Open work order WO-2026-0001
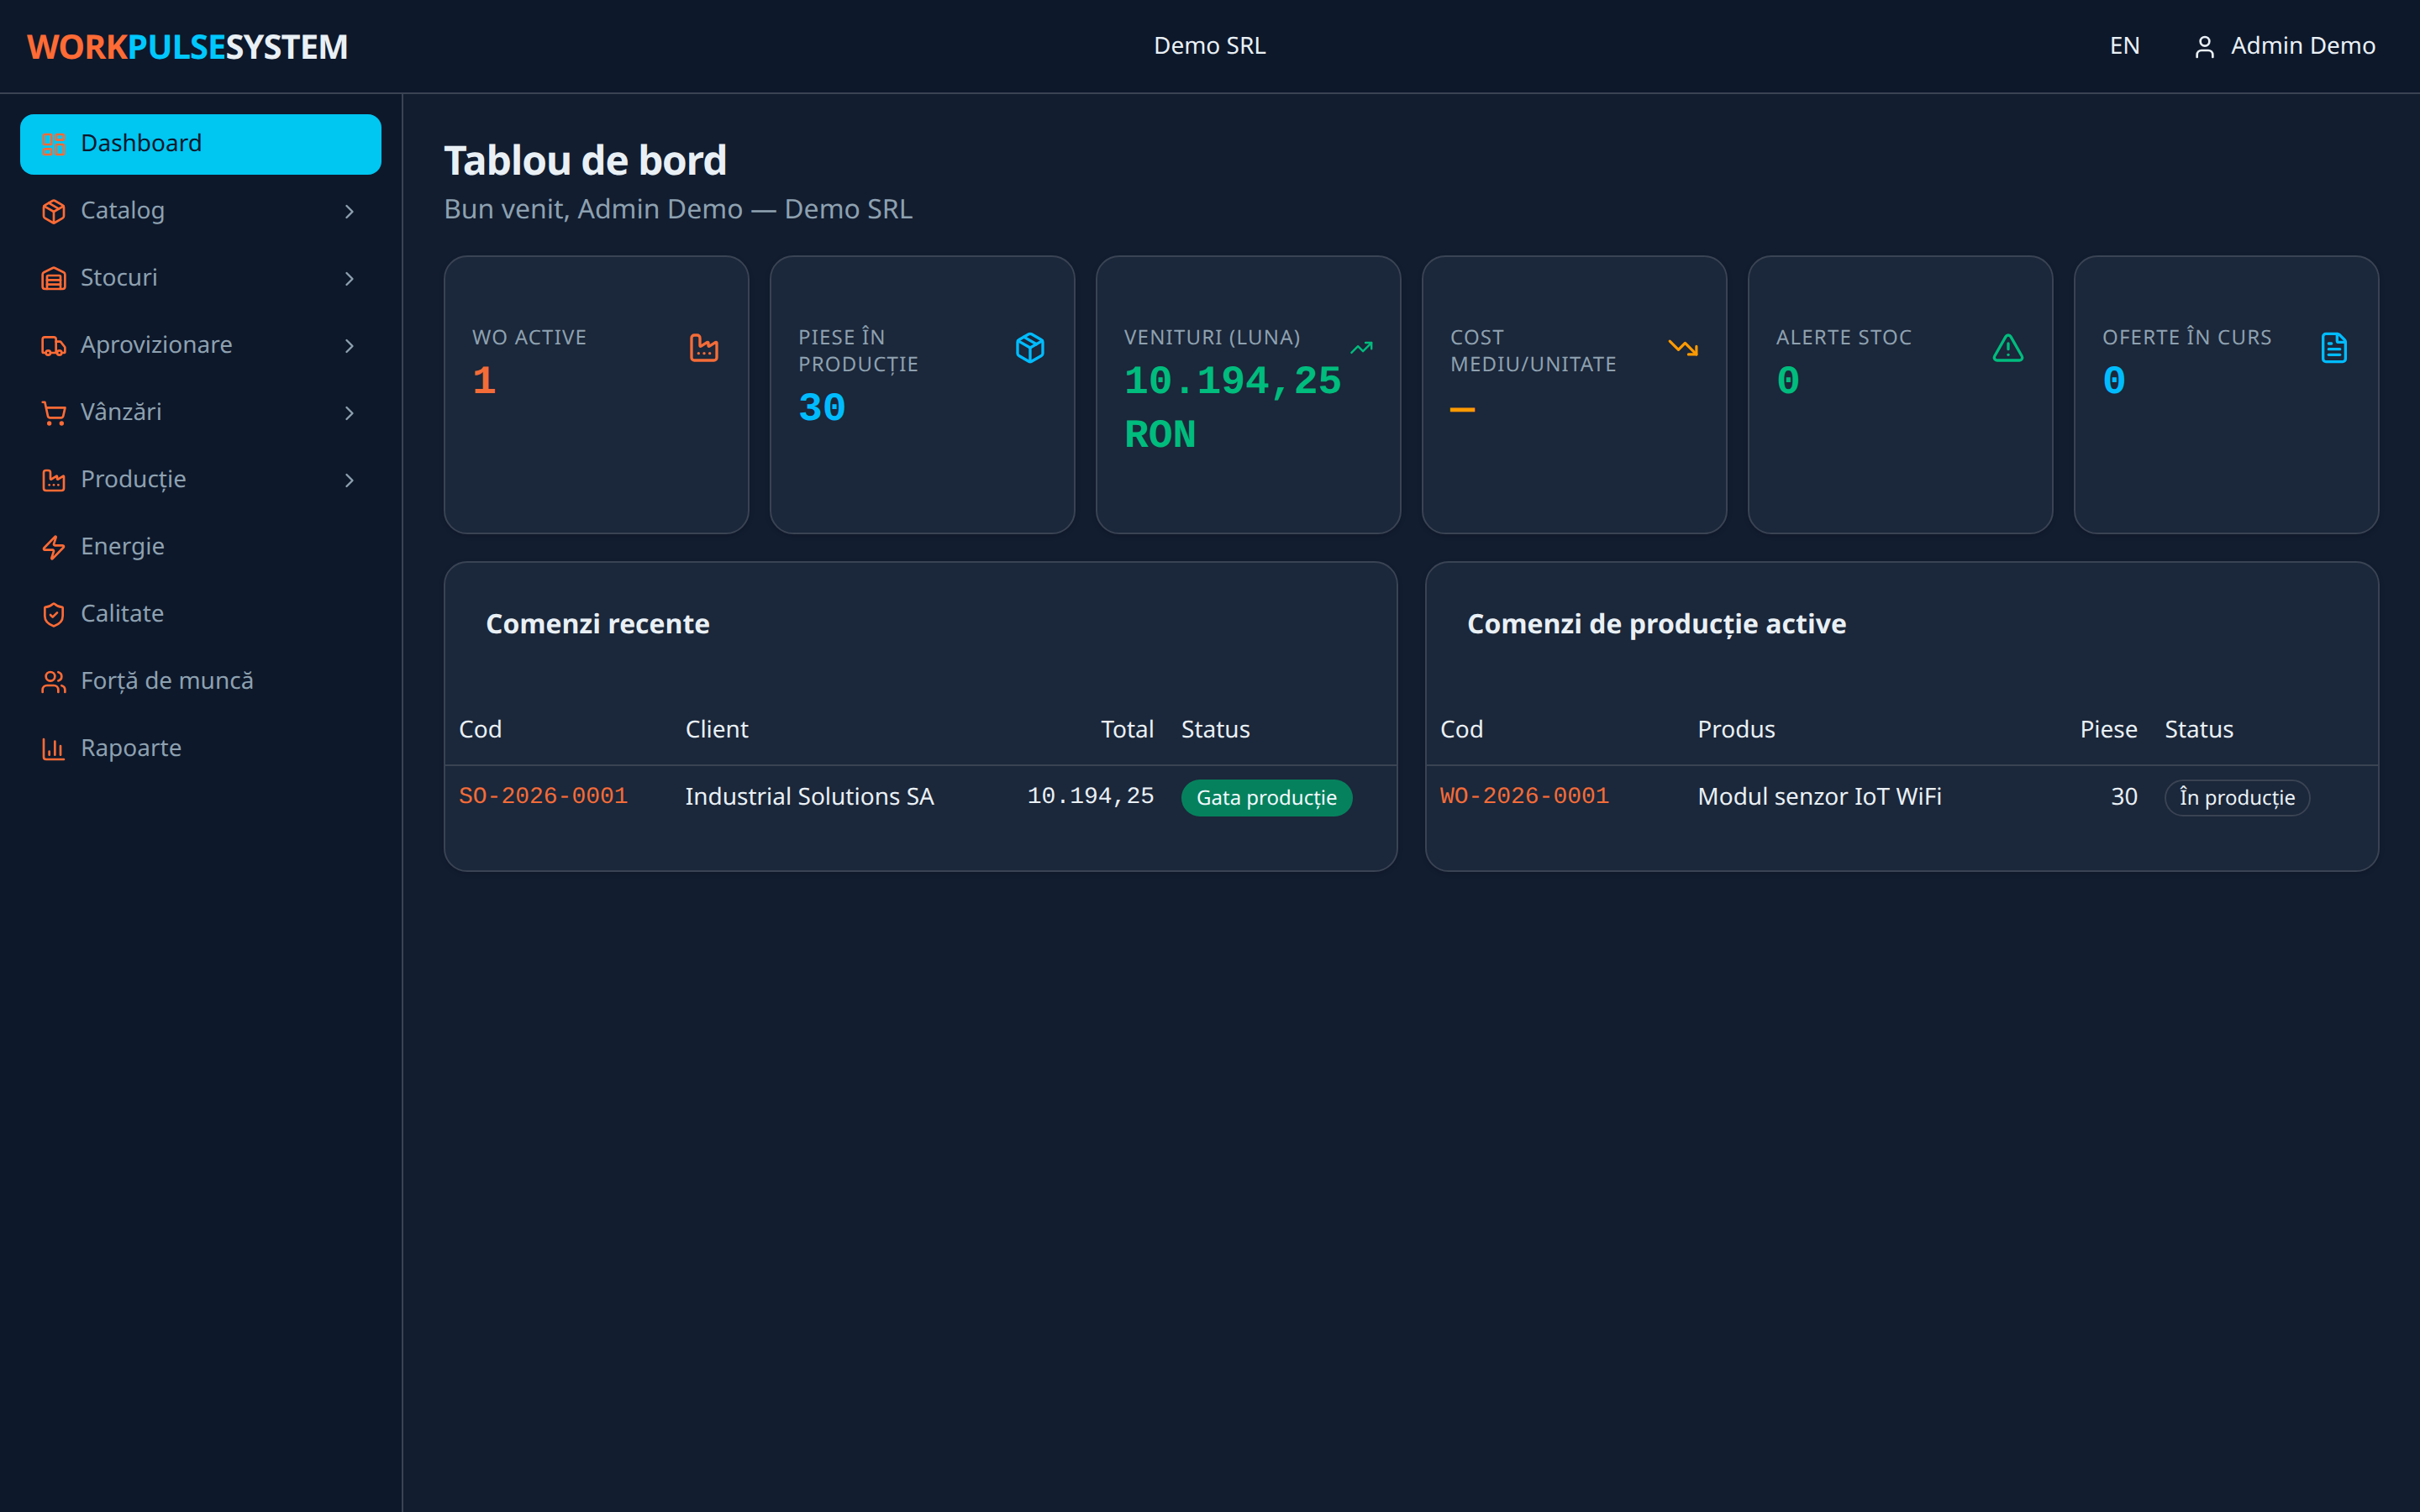The height and width of the screenshot is (1512, 2420). click(1524, 796)
